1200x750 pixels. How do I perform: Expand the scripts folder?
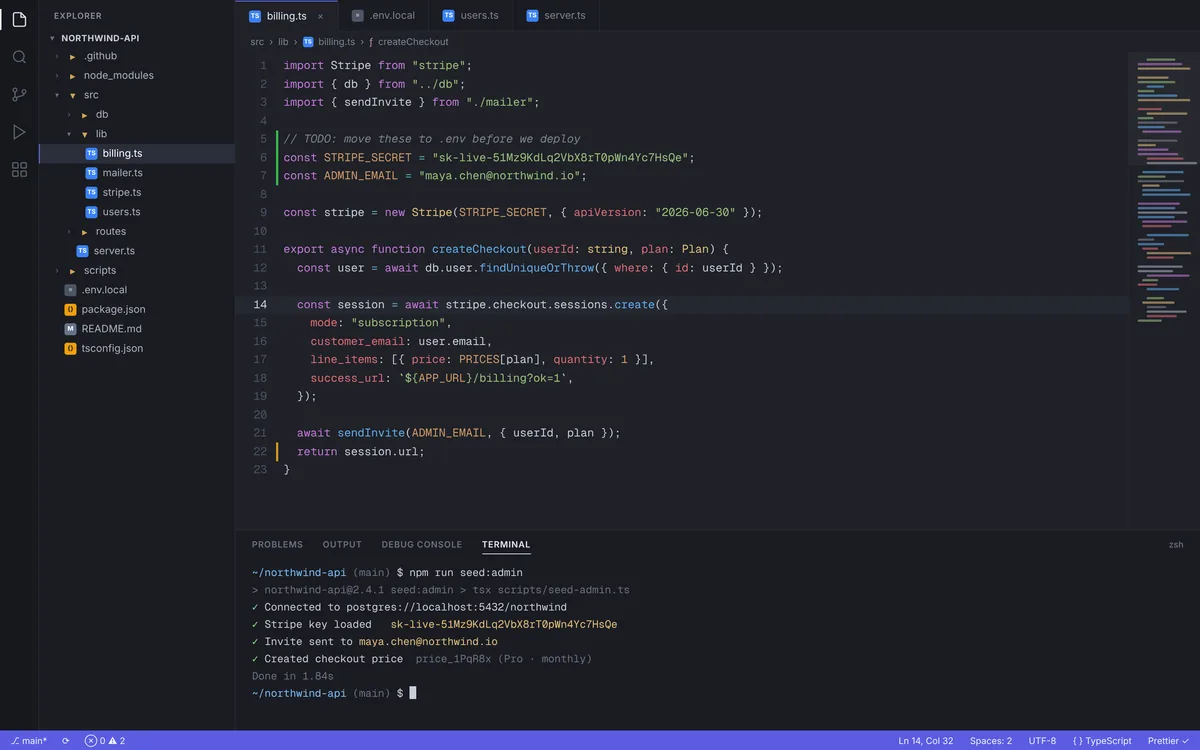tap(136, 270)
